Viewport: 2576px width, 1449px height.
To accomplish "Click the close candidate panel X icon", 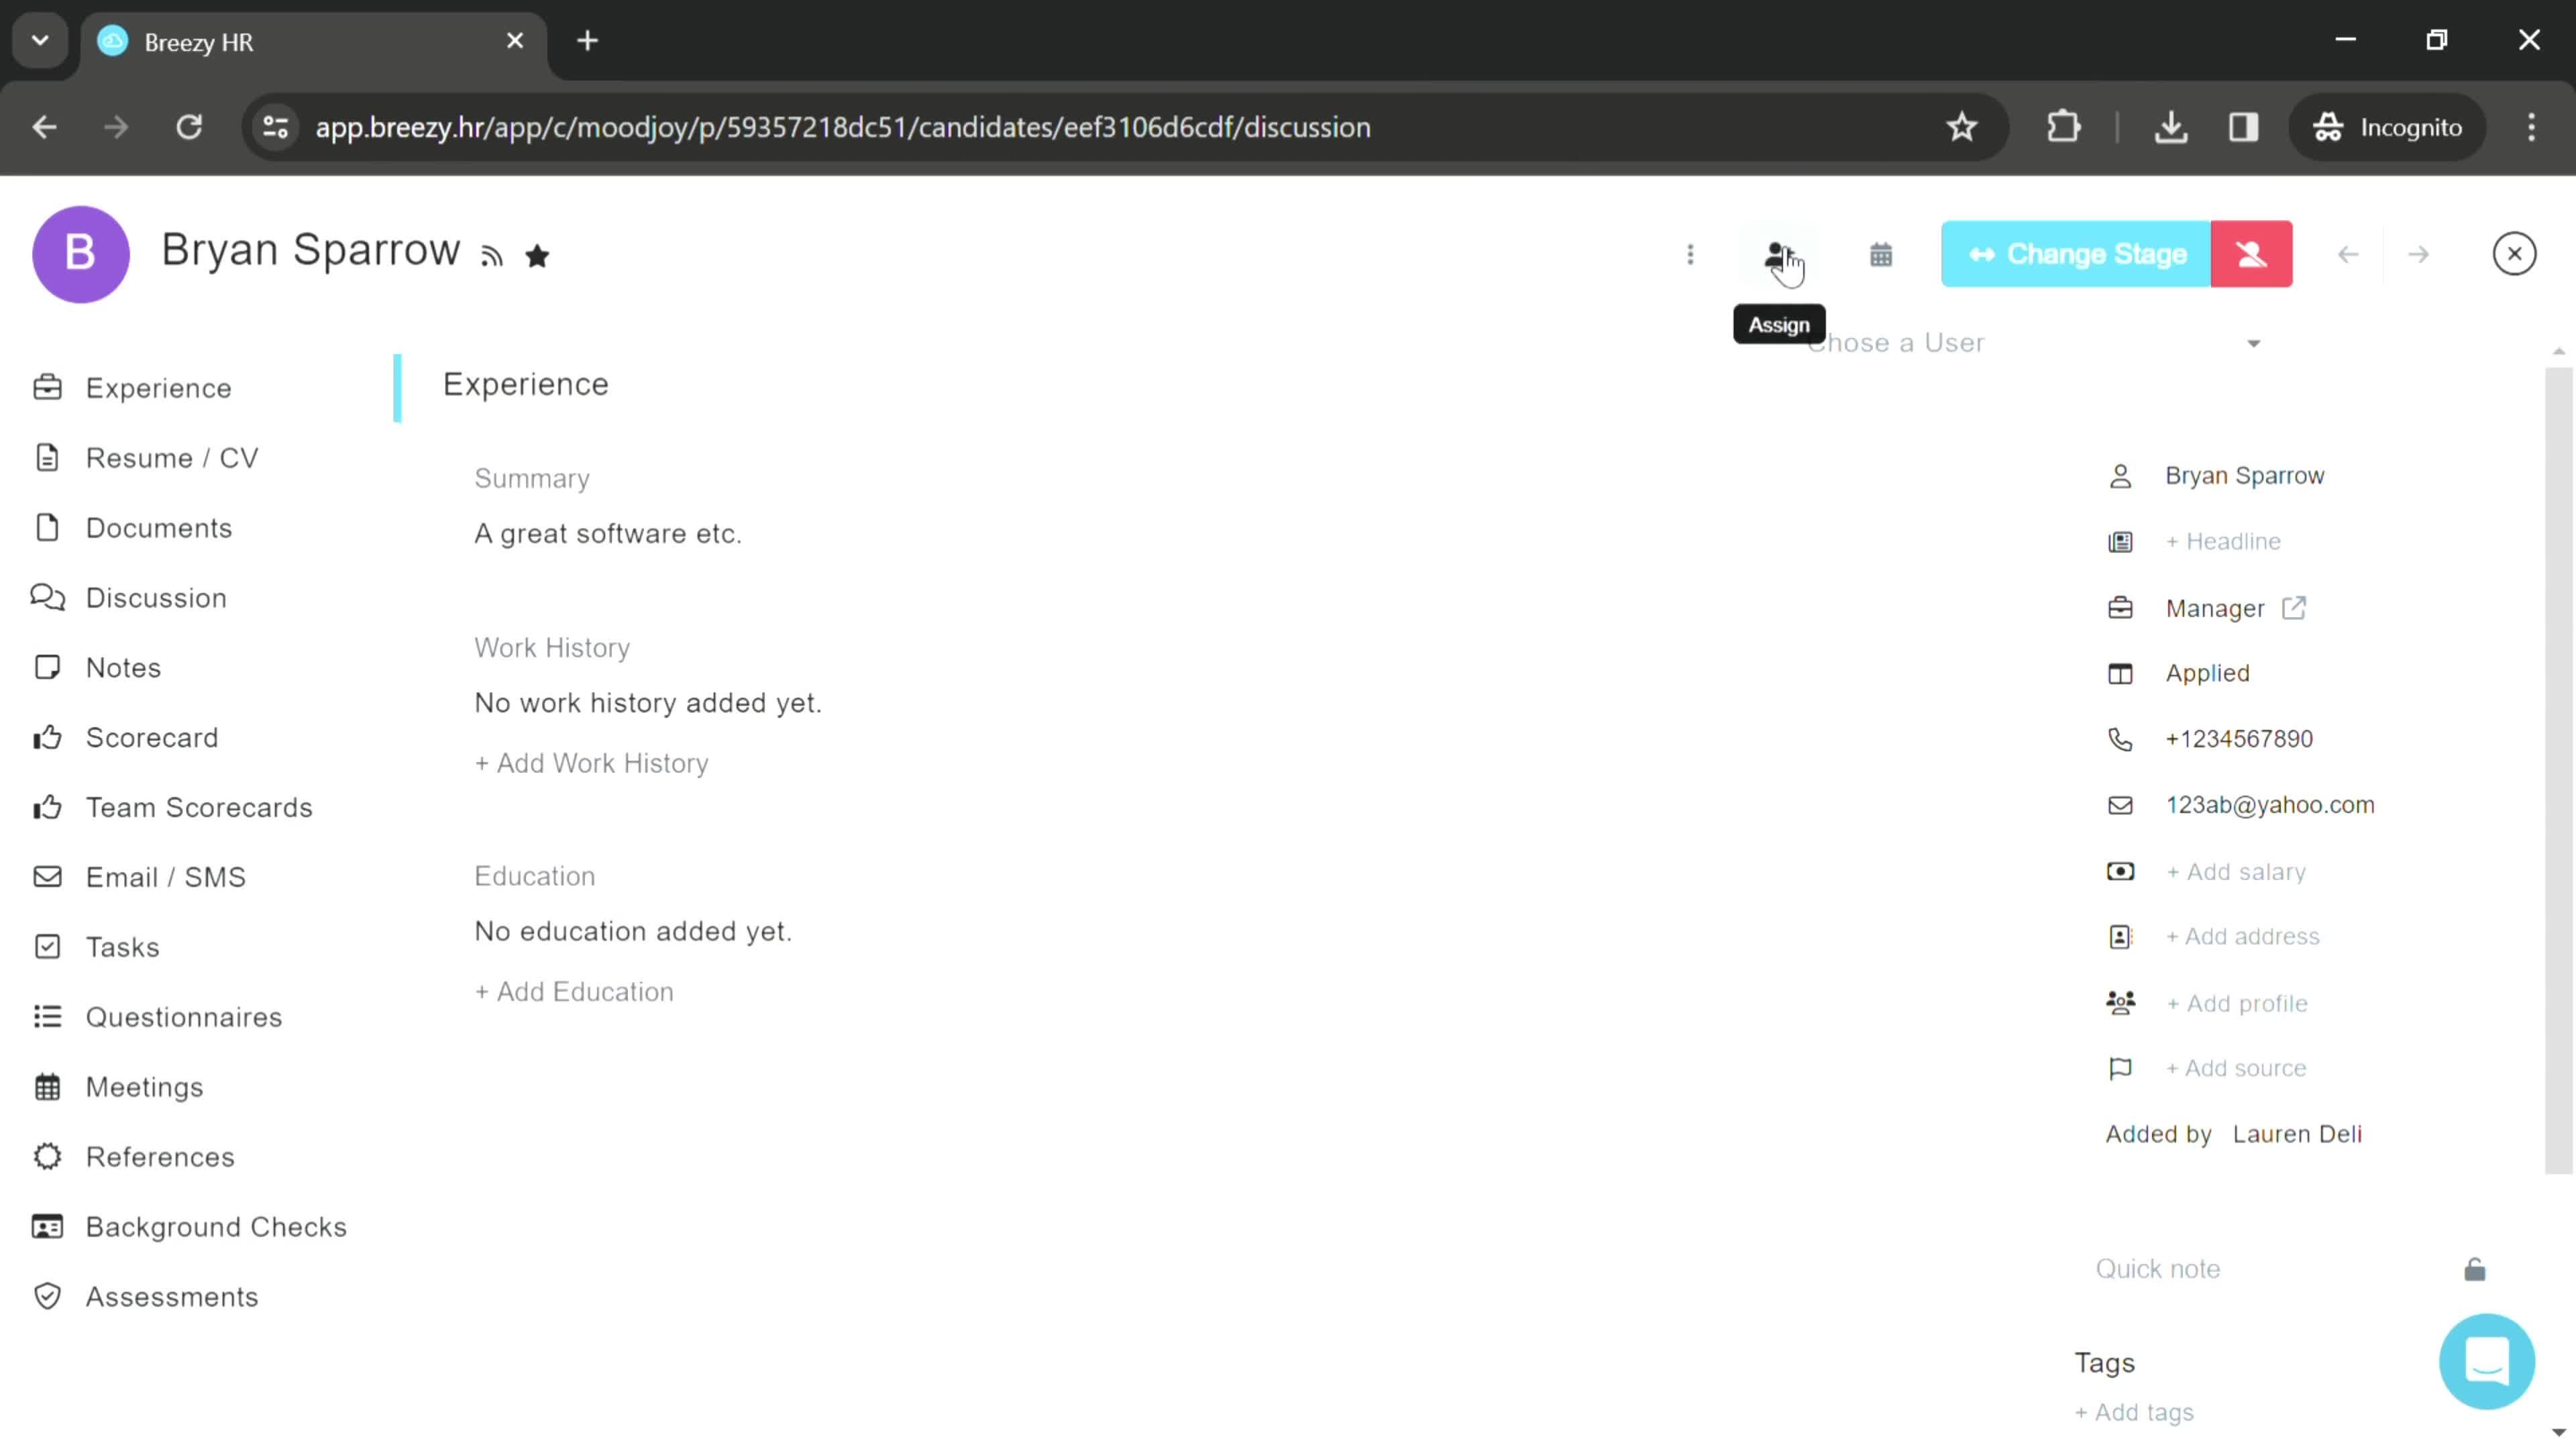I will point(2514,253).
